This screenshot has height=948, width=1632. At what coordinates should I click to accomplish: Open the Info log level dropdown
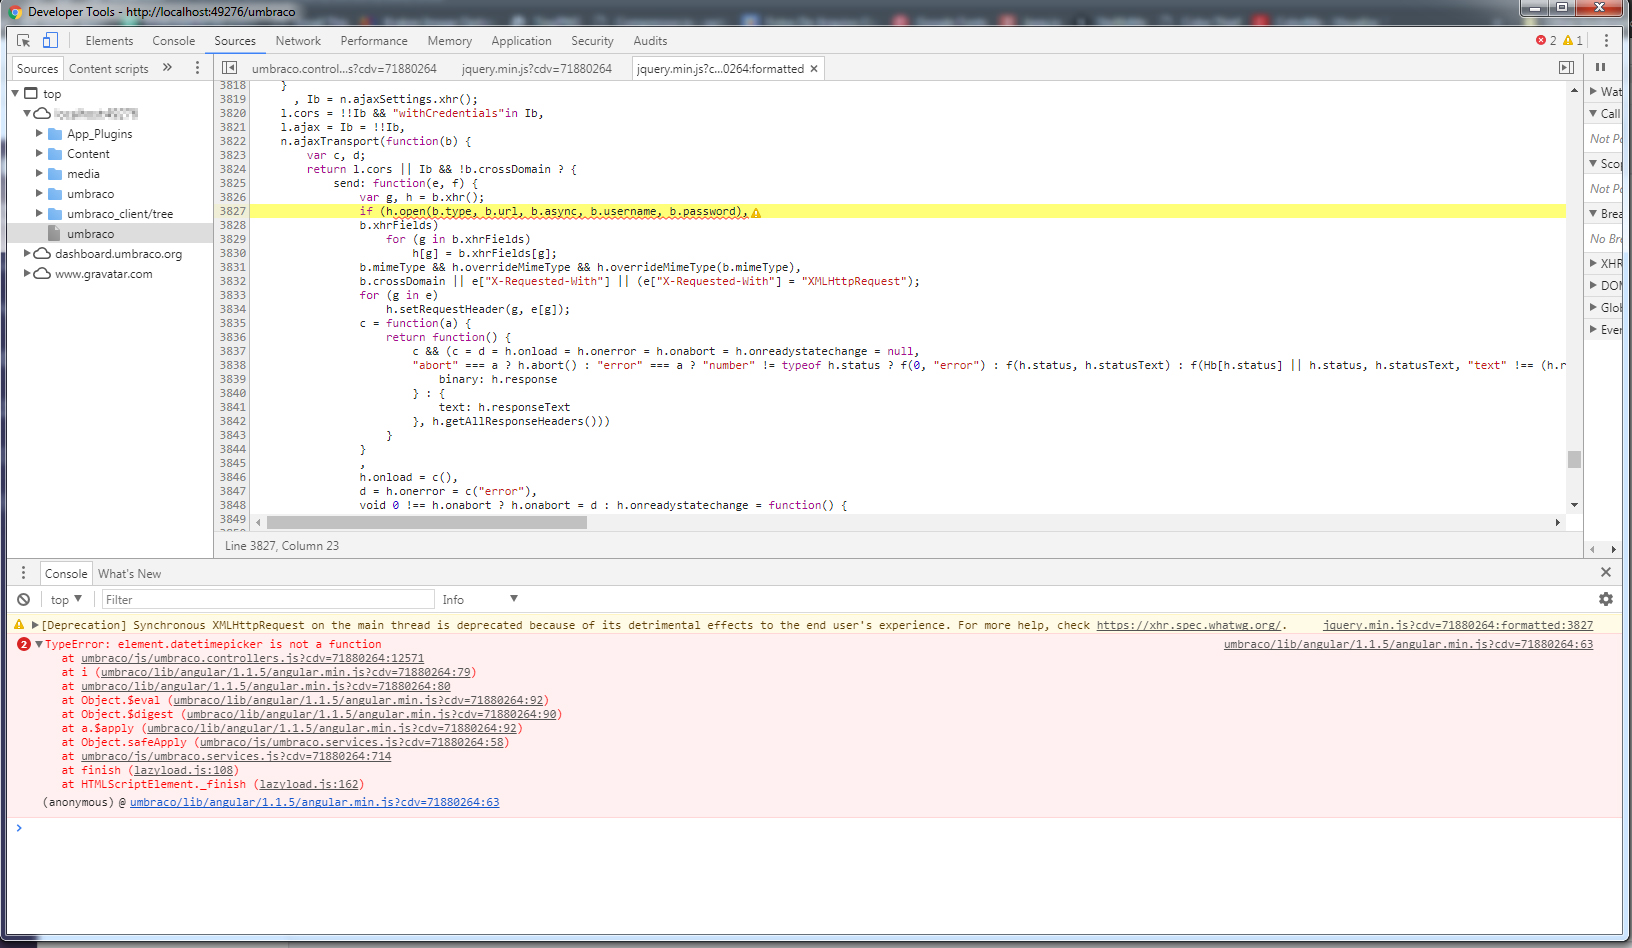pos(480,600)
